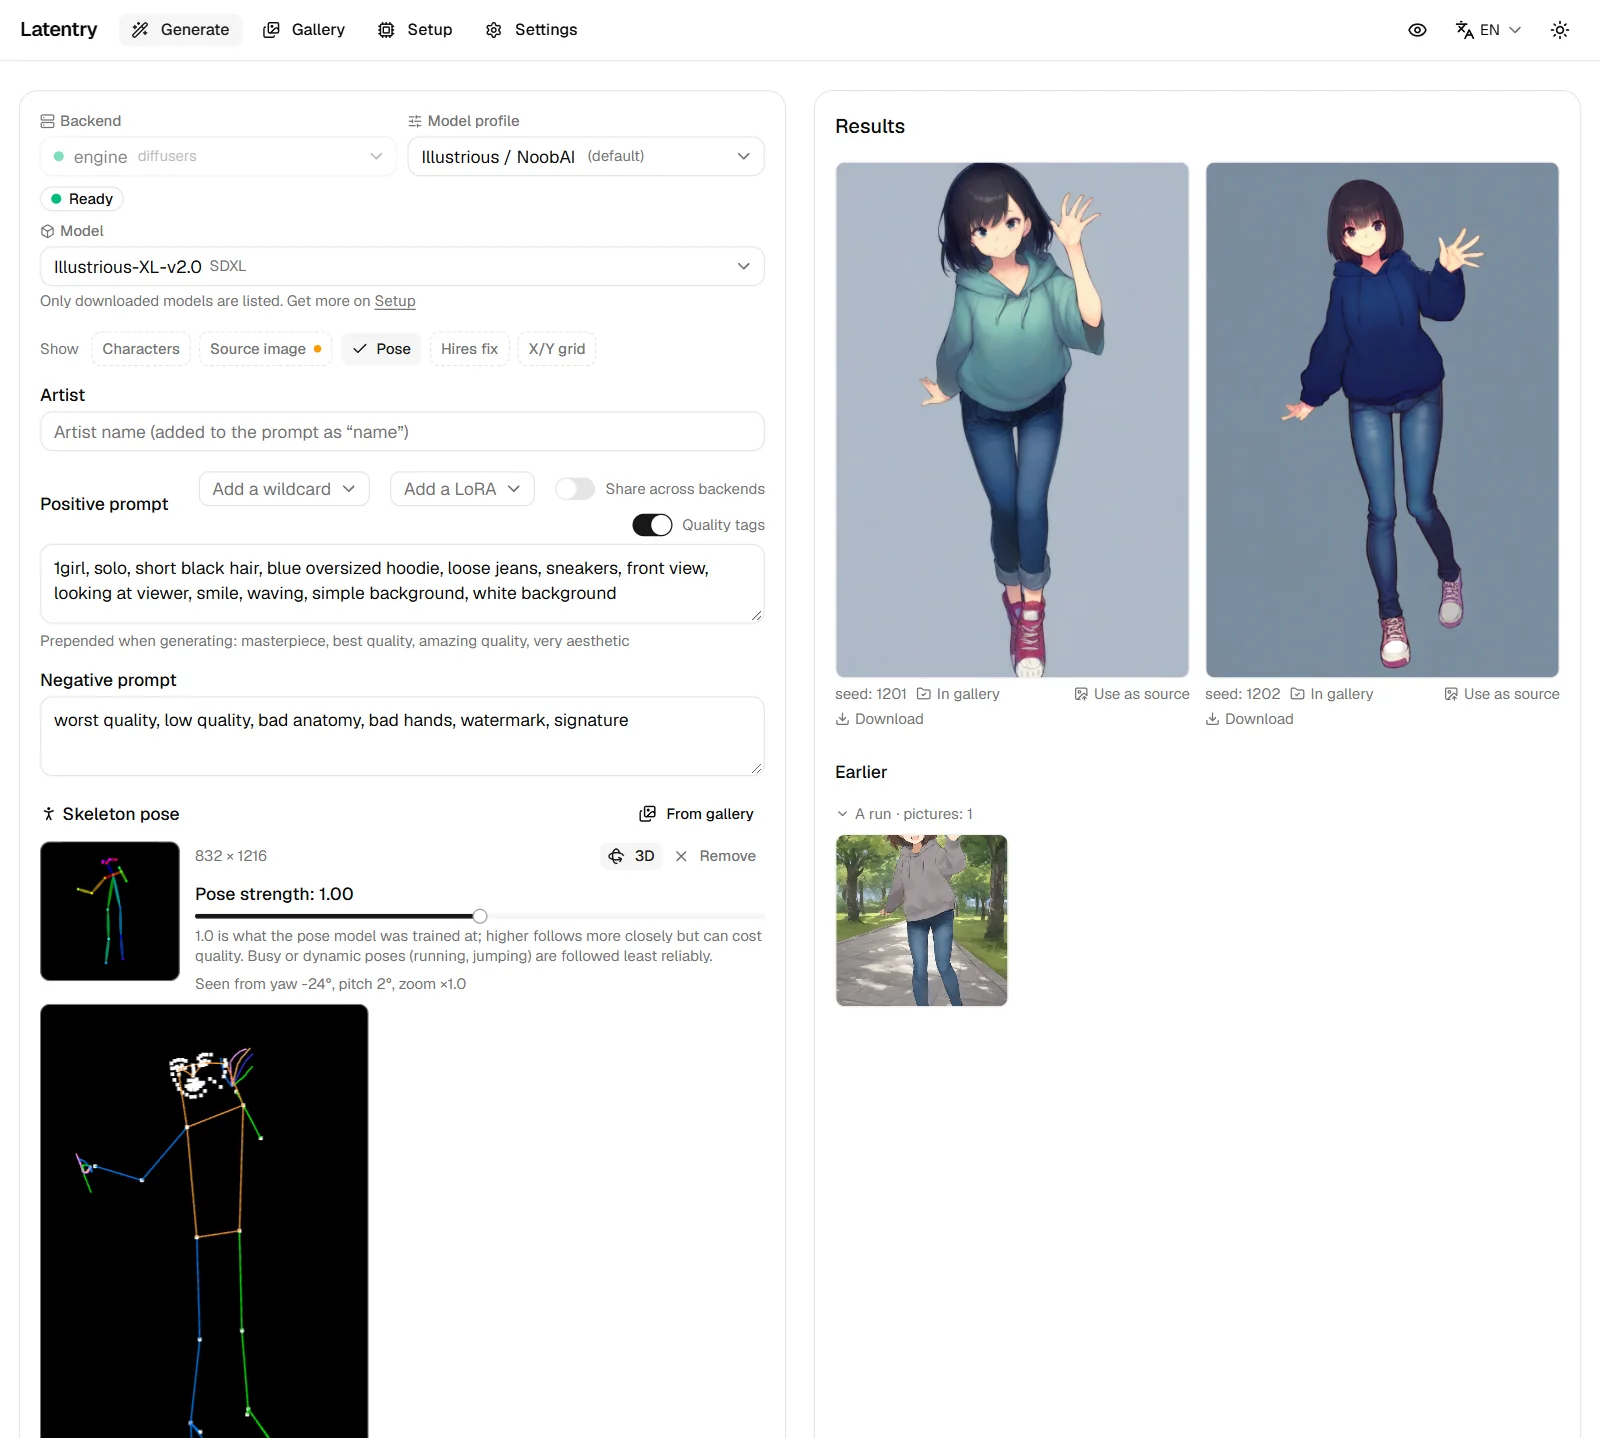Open the Add a wildcard dropdown
Viewport: 1600px width, 1438px height.
coord(284,489)
